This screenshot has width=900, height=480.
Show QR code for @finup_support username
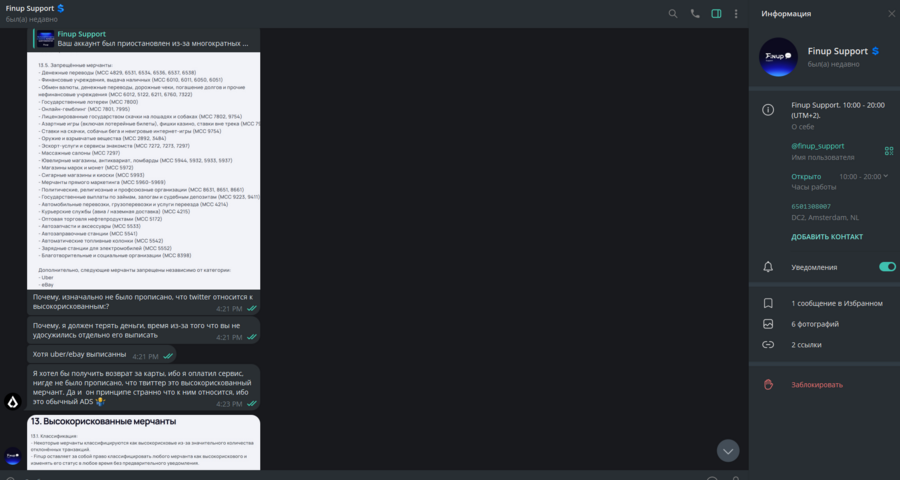pyautogui.click(x=889, y=151)
